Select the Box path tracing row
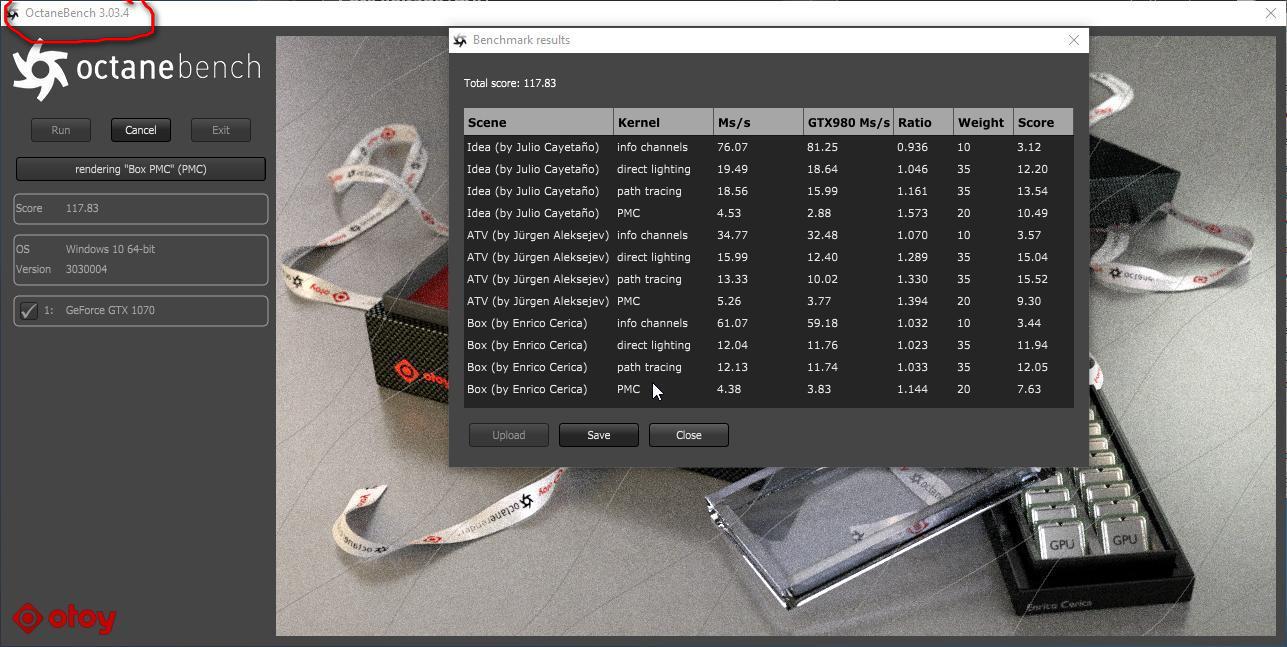1287x647 pixels. pyautogui.click(x=769, y=367)
